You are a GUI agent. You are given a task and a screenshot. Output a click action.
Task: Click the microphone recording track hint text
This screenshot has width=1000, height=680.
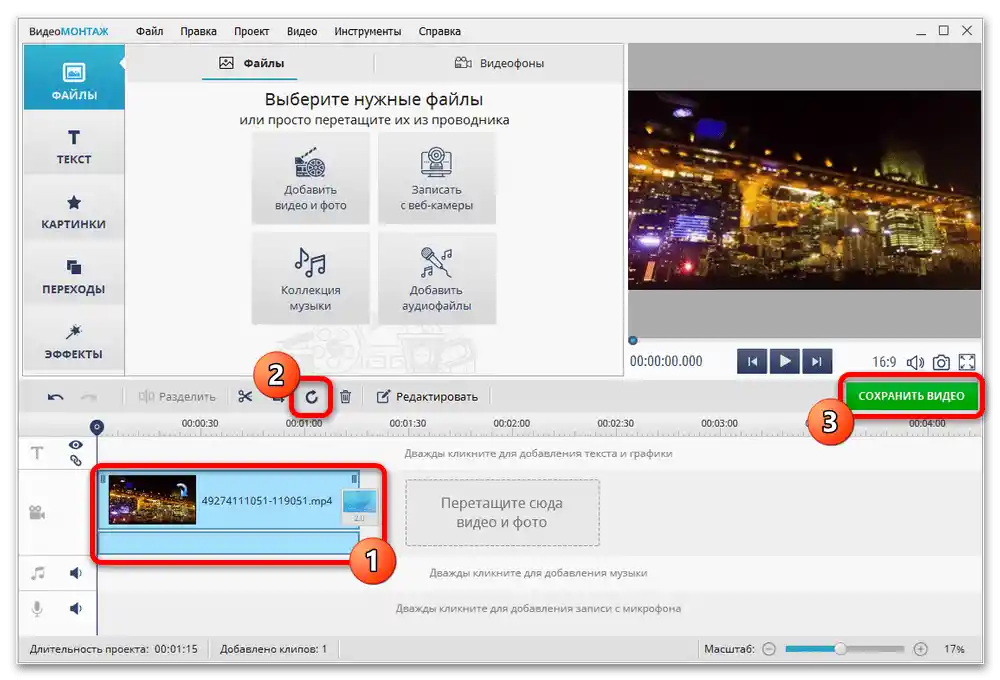tap(538, 609)
